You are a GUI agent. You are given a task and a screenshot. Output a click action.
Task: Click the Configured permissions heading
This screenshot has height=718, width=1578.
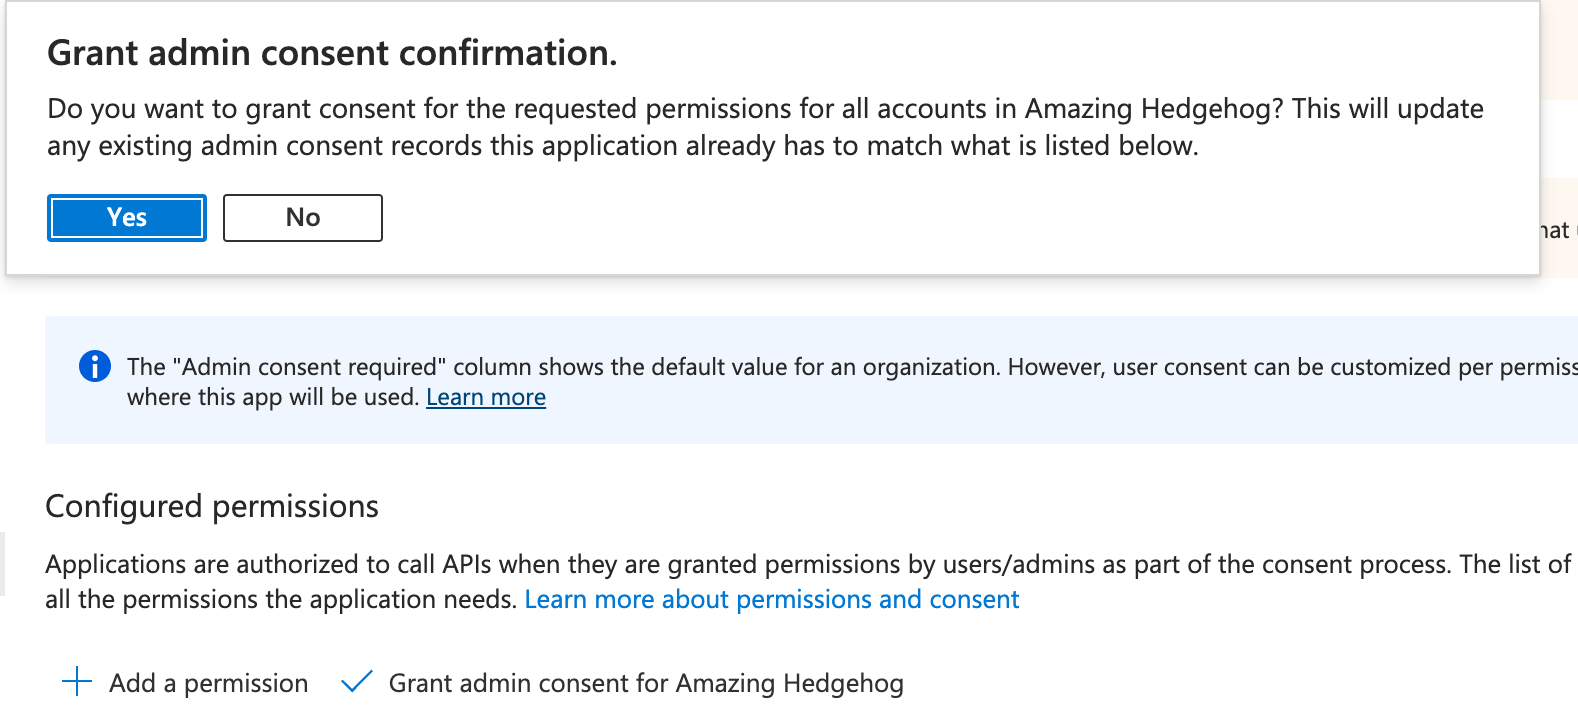pyautogui.click(x=212, y=506)
